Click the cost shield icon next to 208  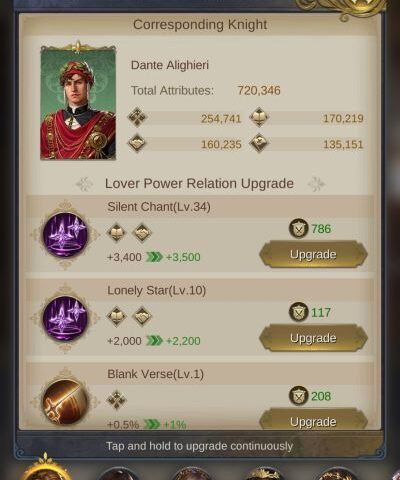(x=298, y=396)
